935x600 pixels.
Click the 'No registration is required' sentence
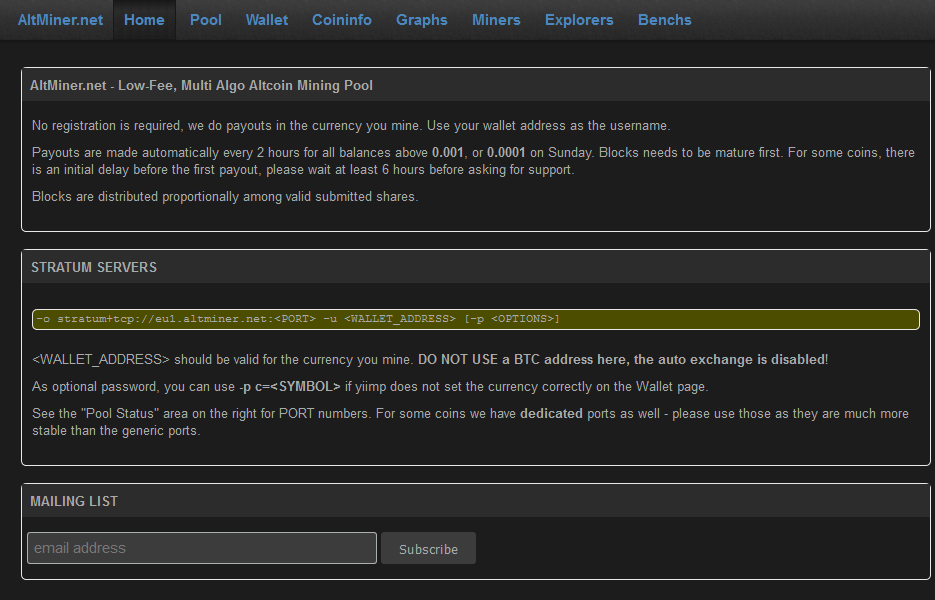point(351,126)
